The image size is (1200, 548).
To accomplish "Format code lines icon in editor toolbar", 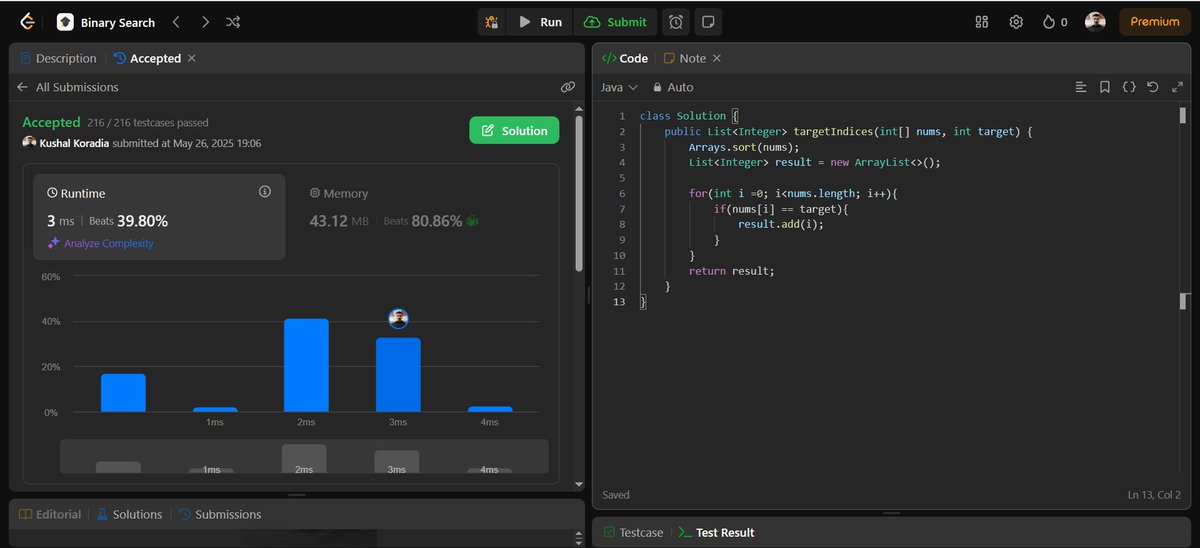I will coord(1081,87).
